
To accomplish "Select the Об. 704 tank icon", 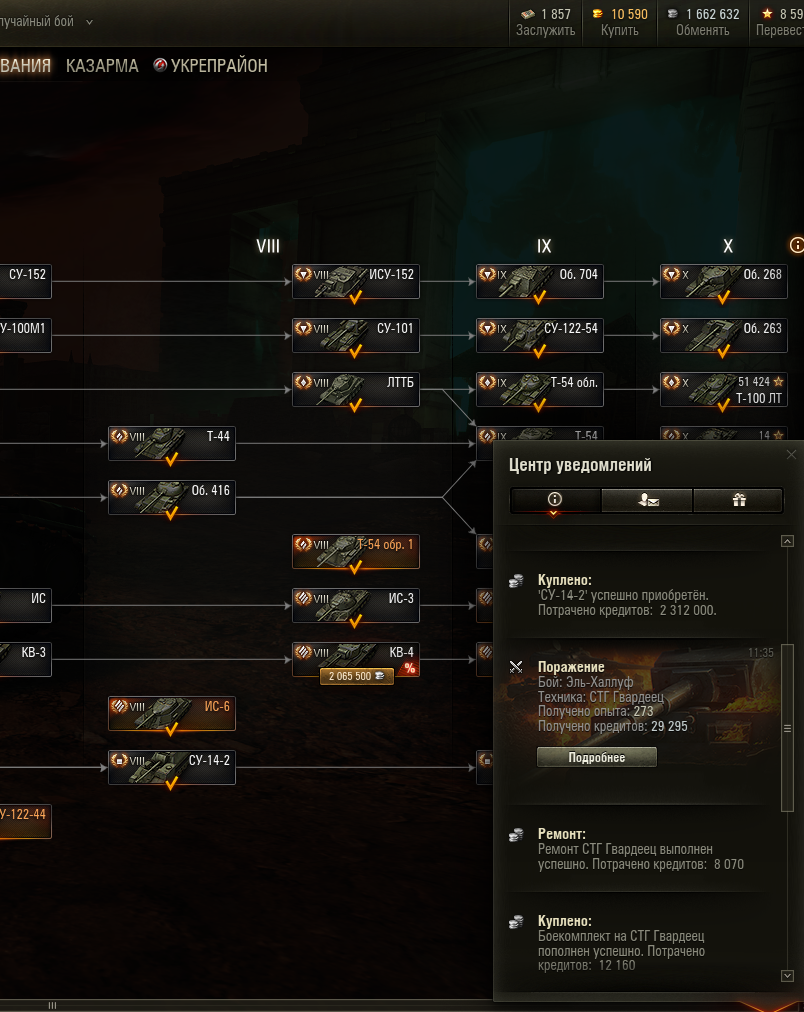I will (539, 281).
